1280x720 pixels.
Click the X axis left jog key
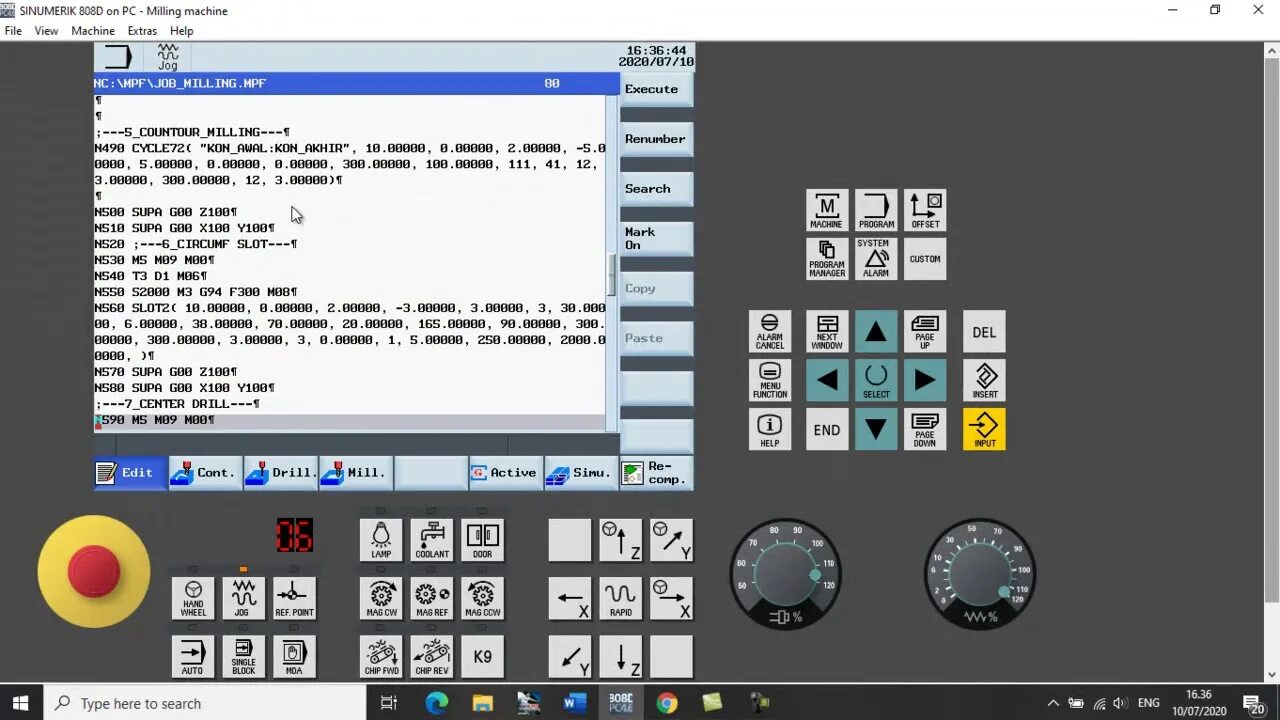coord(570,598)
